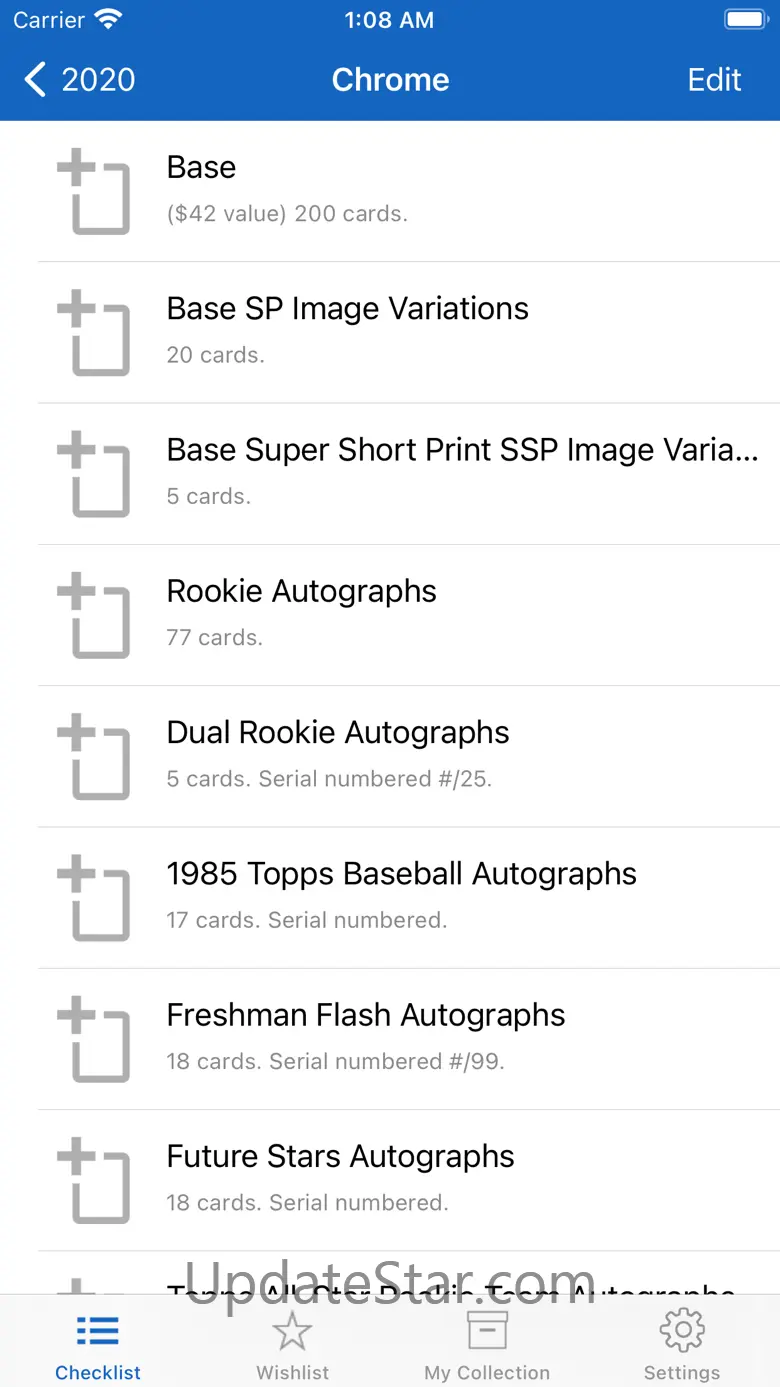Viewport: 780px width, 1387px height.
Task: Switch to the Wishlist tab
Action: point(292,1345)
